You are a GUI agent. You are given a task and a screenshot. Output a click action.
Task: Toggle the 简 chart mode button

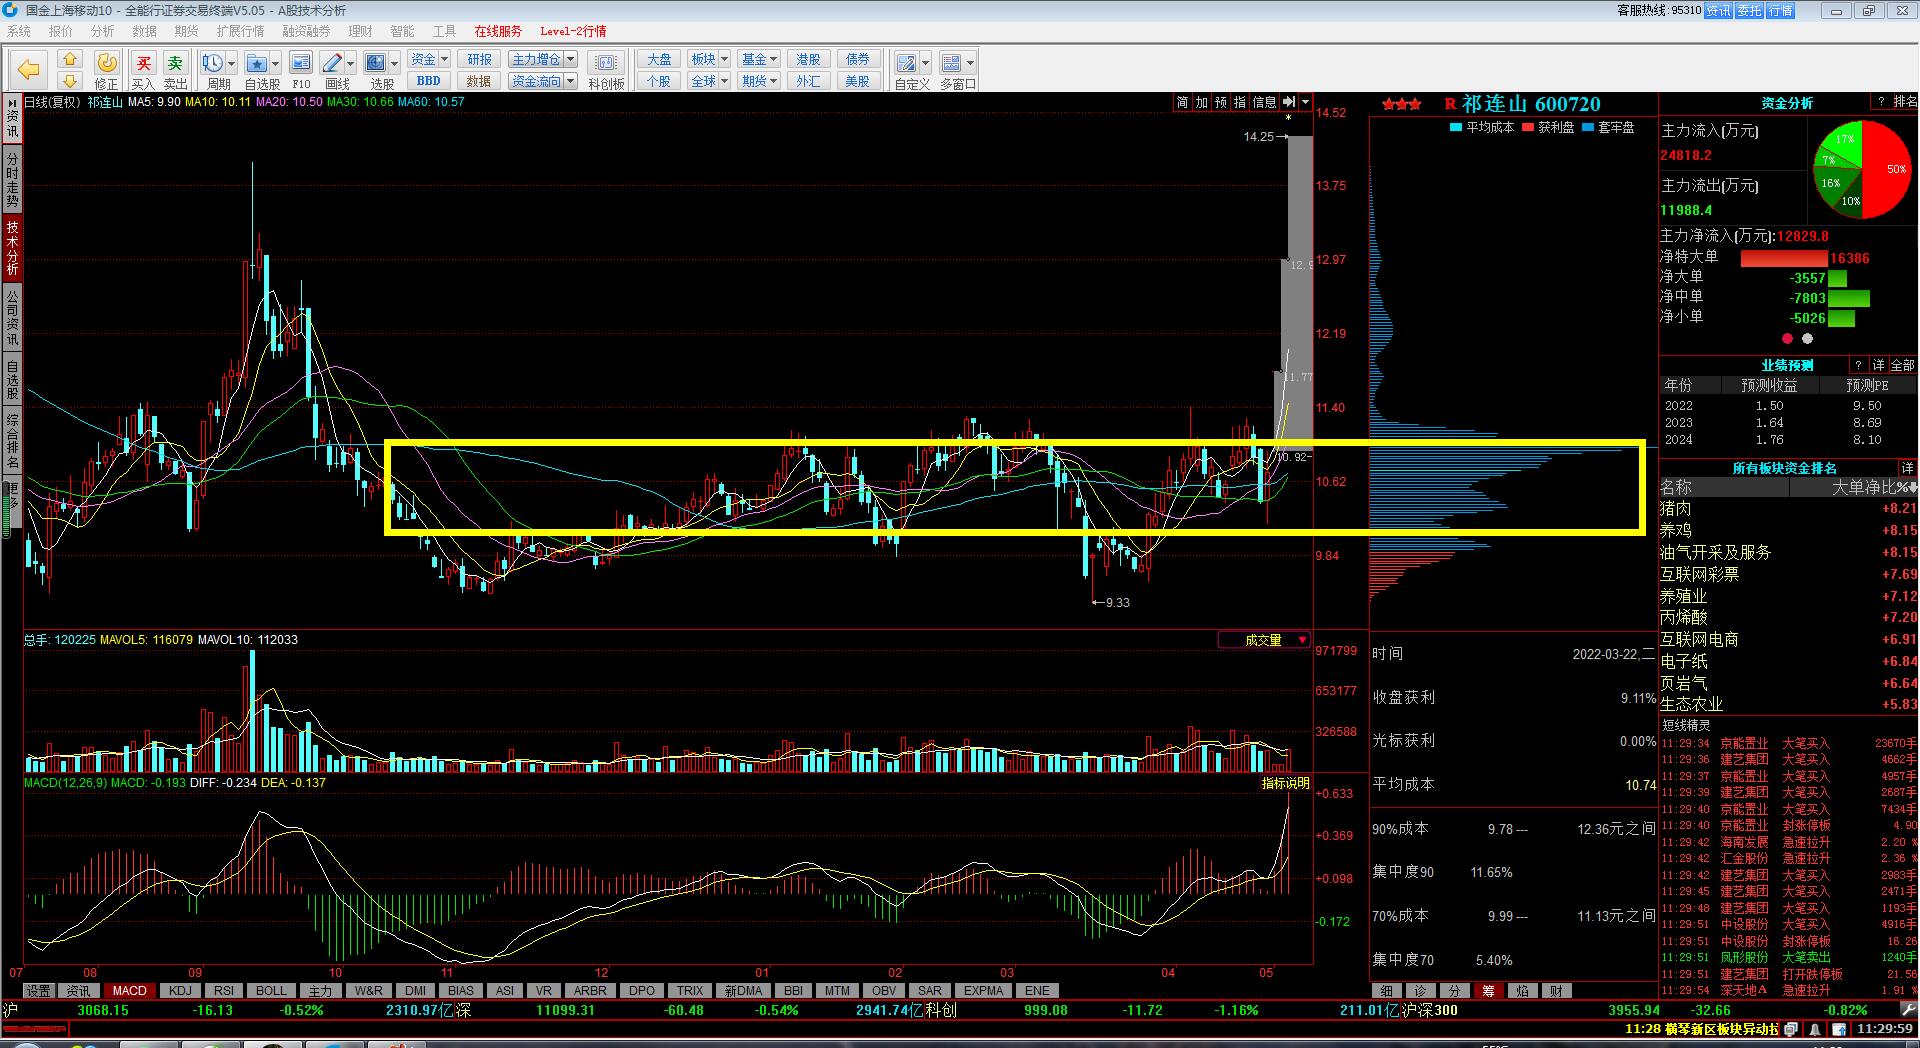click(x=1182, y=102)
